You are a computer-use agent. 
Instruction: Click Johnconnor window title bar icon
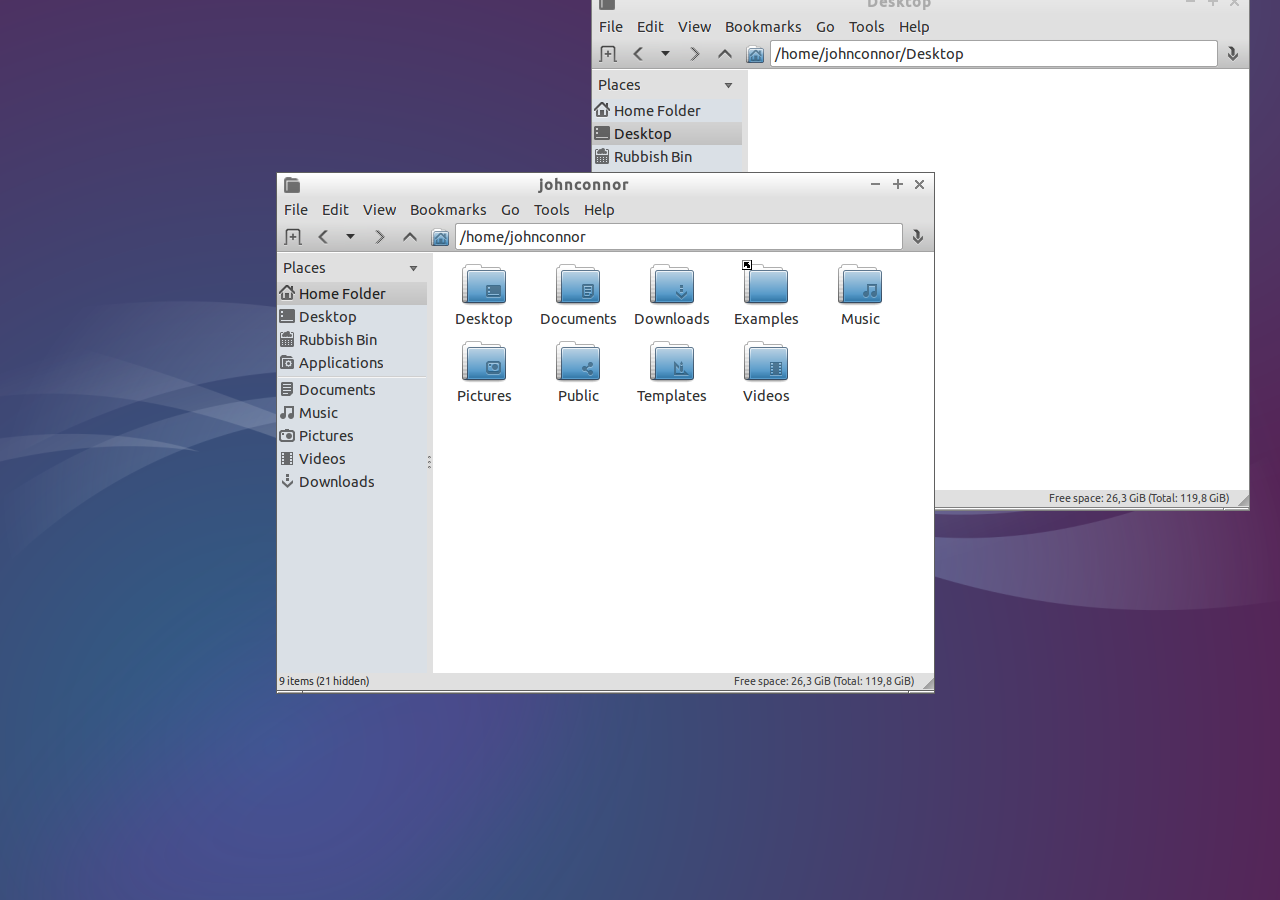292,185
